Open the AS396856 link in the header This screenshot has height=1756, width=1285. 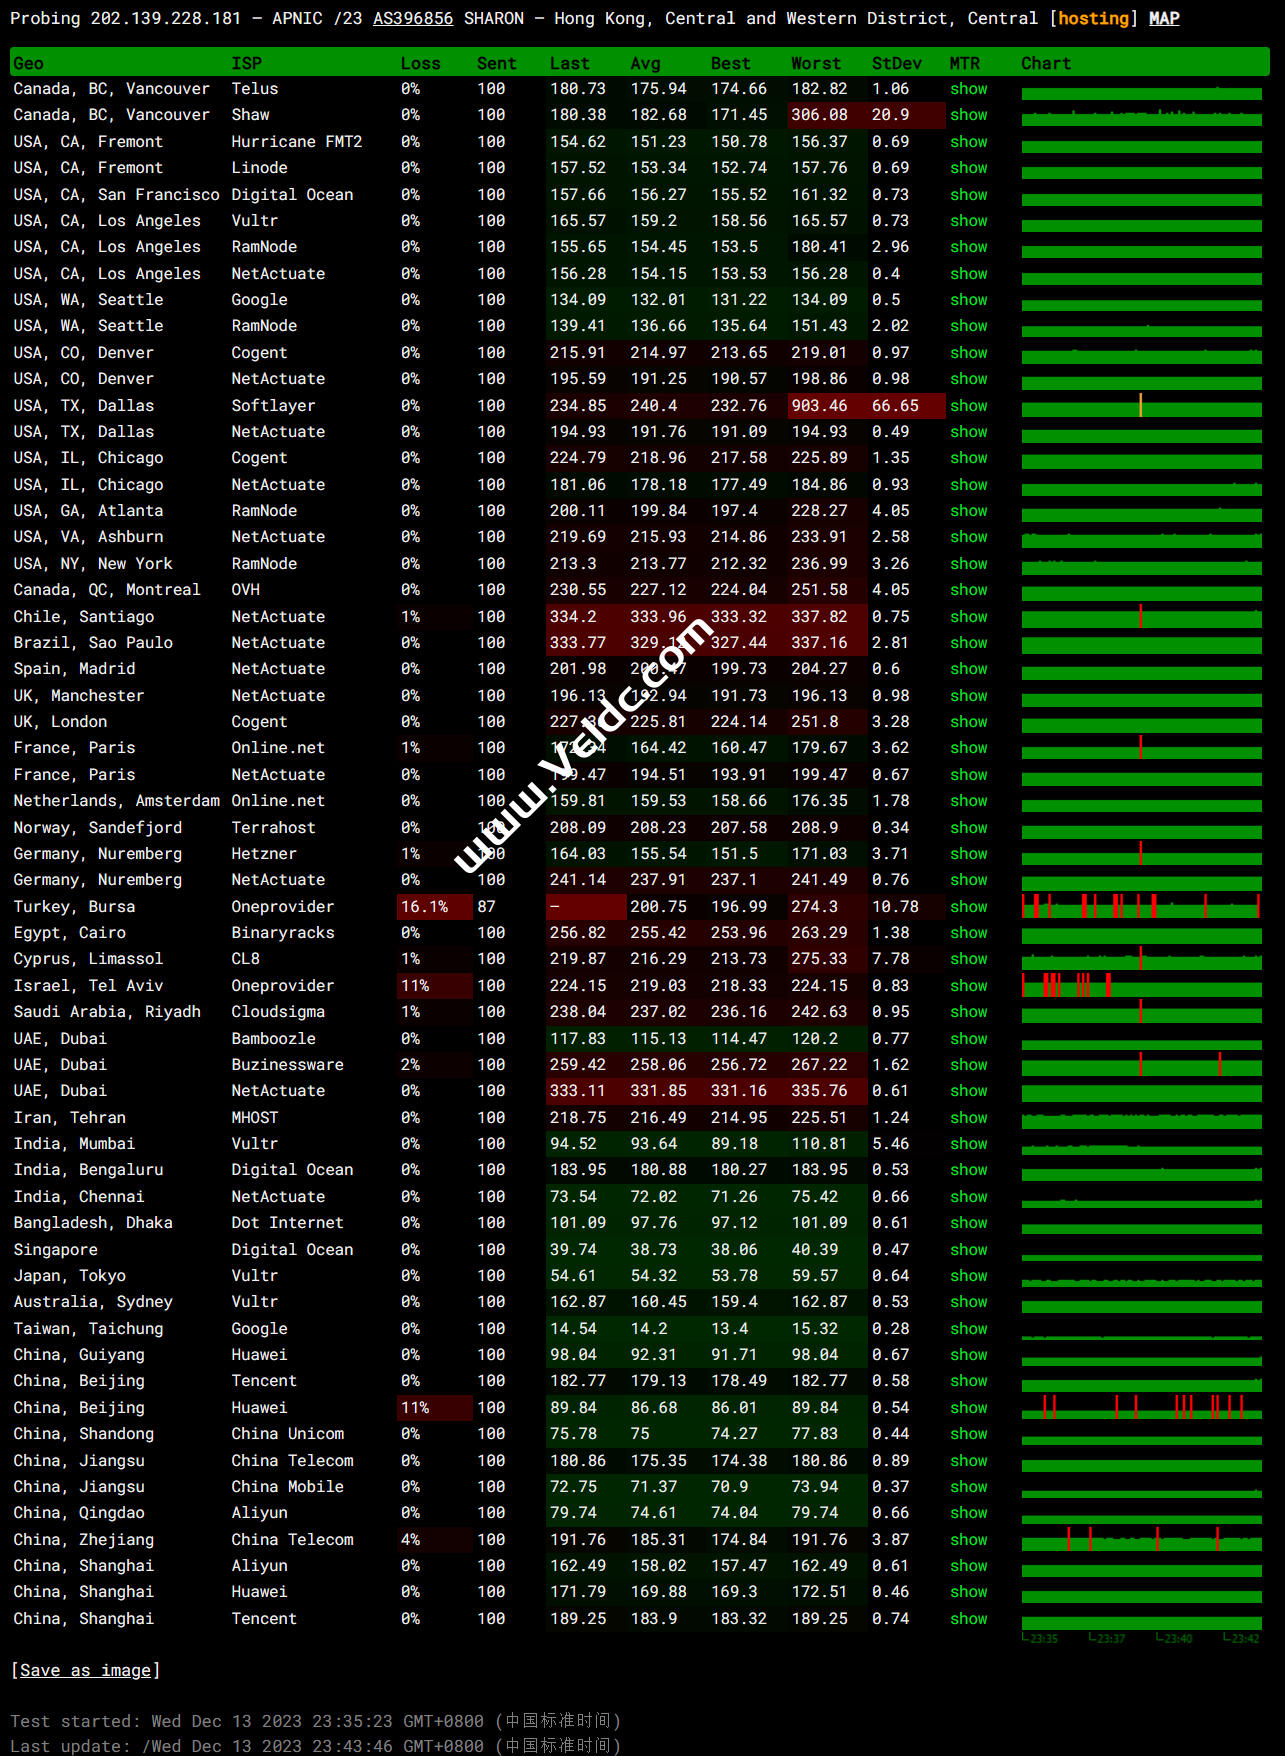pos(413,19)
